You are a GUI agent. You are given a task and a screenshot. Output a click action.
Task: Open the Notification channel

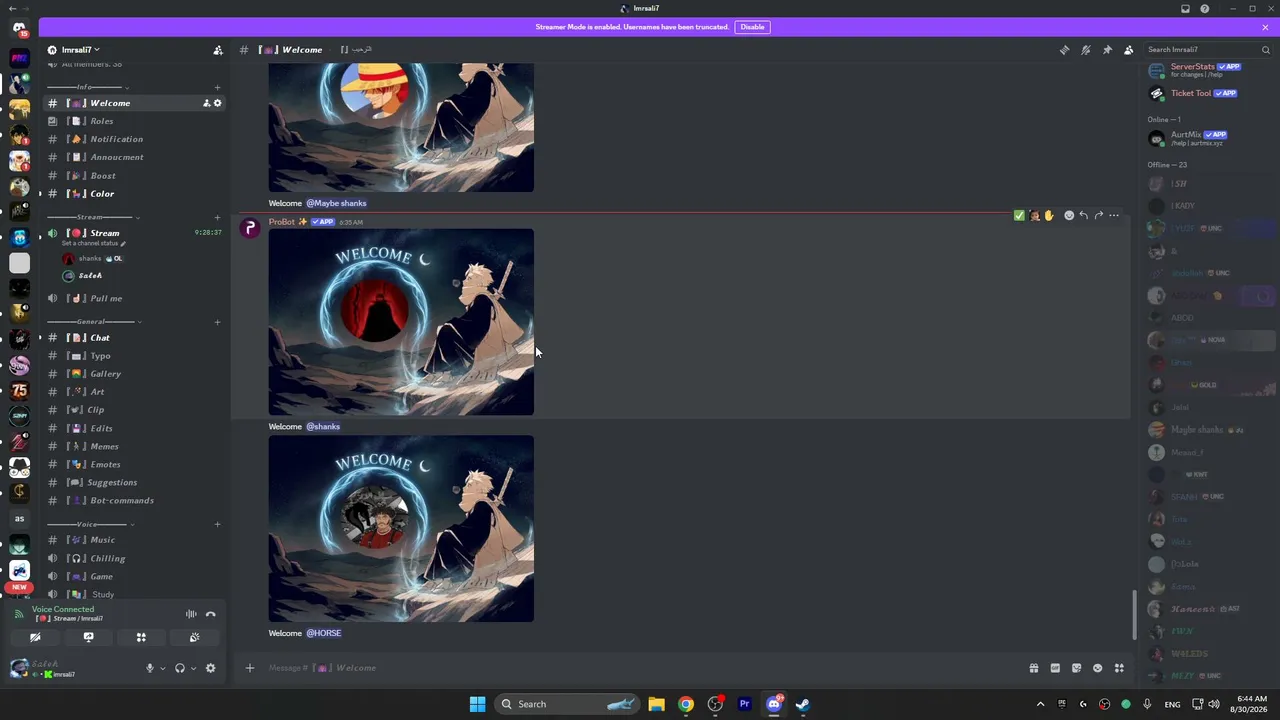click(x=135, y=139)
